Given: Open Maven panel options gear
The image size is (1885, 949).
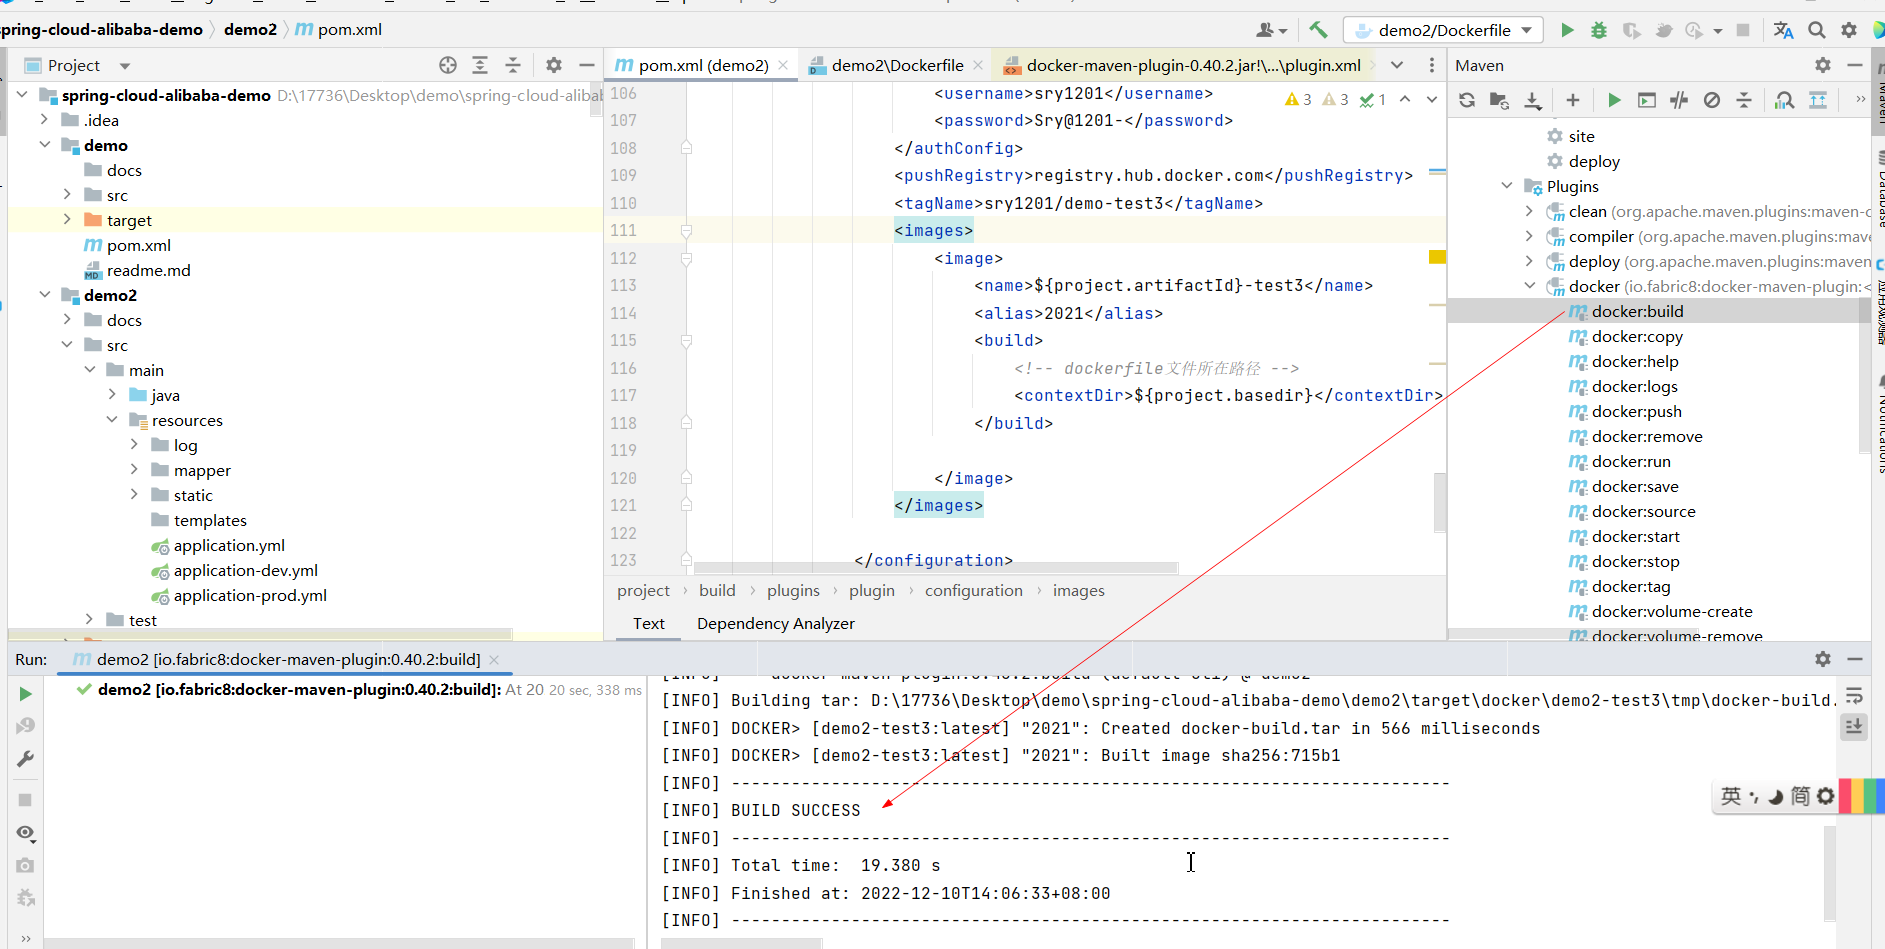Looking at the screenshot, I should (x=1823, y=65).
